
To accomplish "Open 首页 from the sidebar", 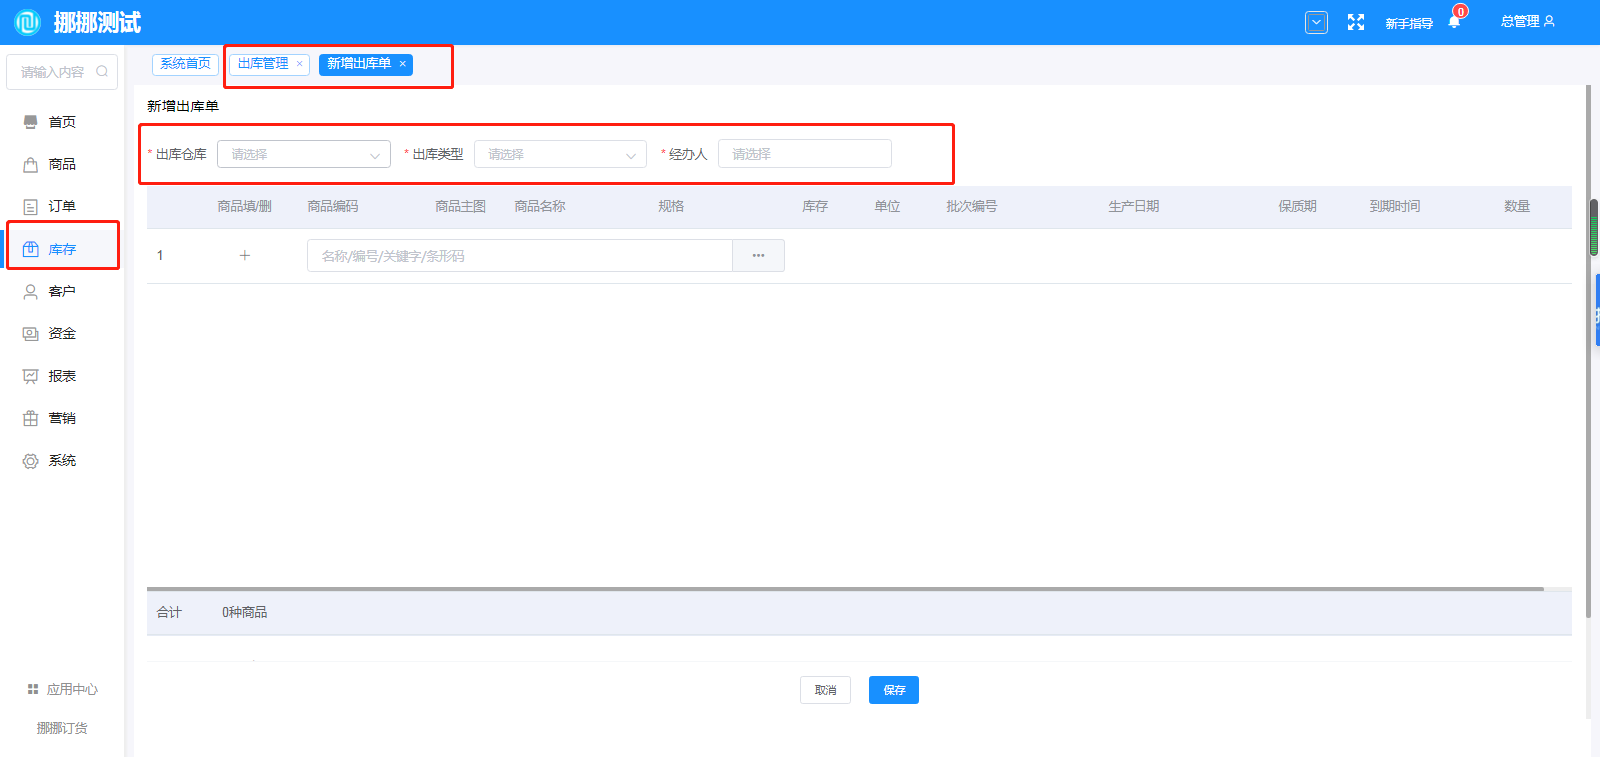I will click(62, 122).
